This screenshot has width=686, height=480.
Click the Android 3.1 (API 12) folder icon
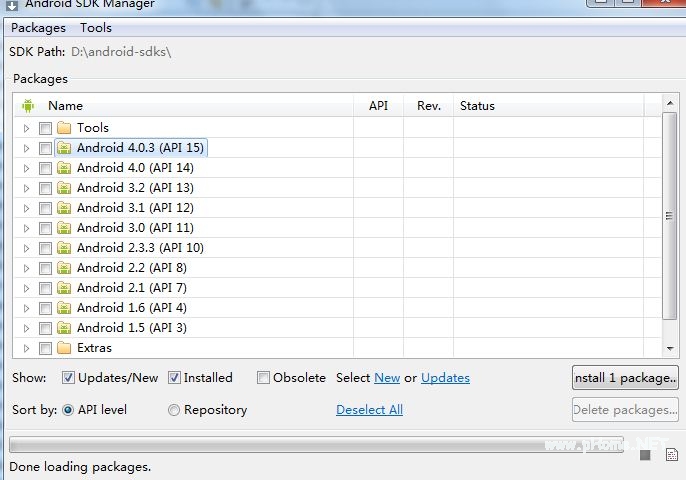pos(64,208)
